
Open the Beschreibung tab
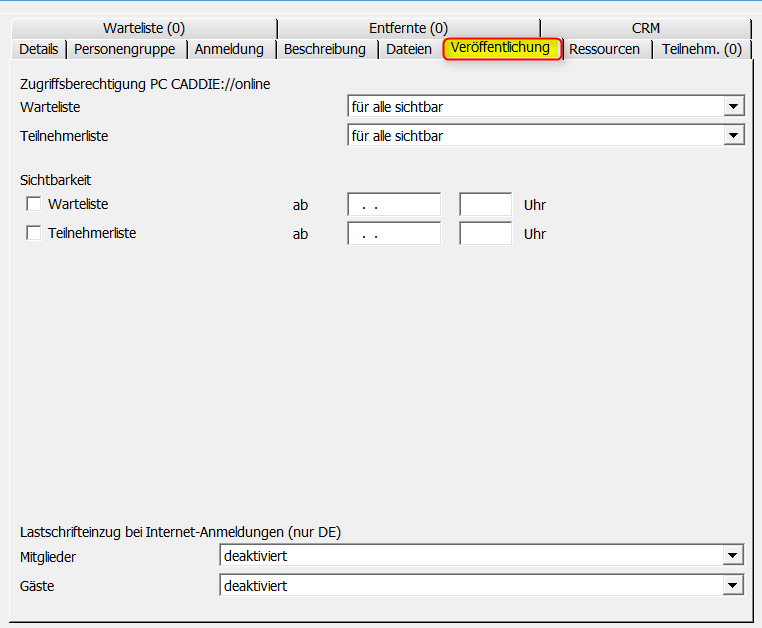325,49
